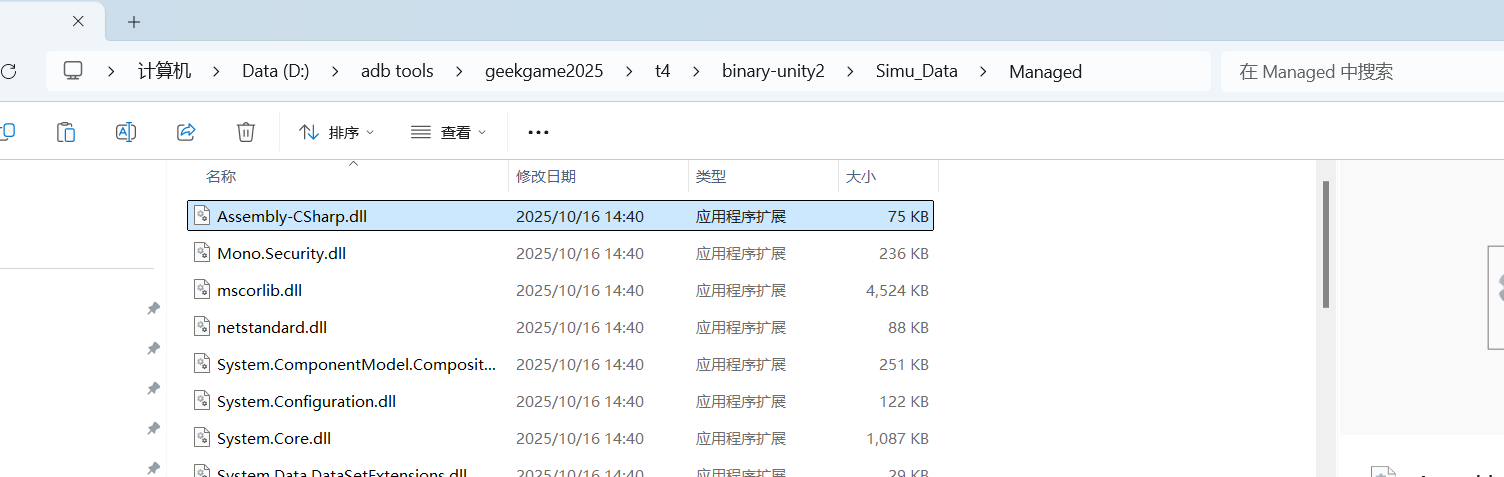Sort by 名称 column header
Viewport: 1504px width, 477px height.
point(221,176)
